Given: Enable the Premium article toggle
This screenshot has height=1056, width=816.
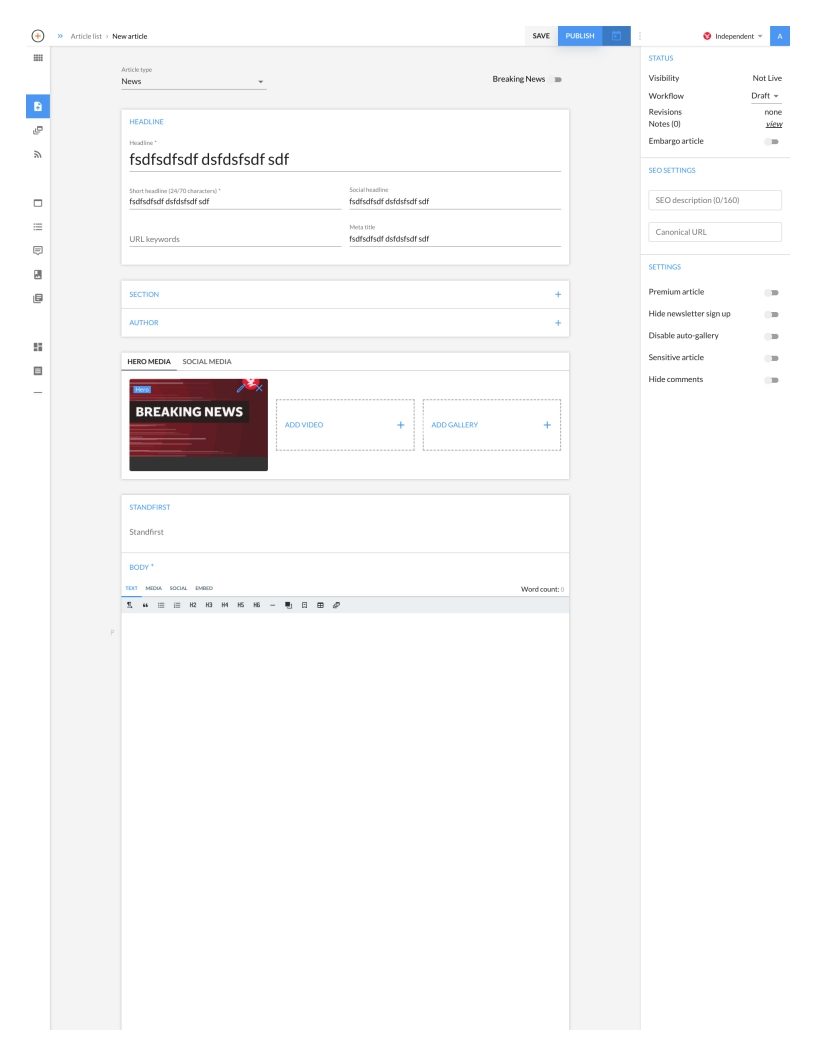Looking at the screenshot, I should [x=772, y=292].
